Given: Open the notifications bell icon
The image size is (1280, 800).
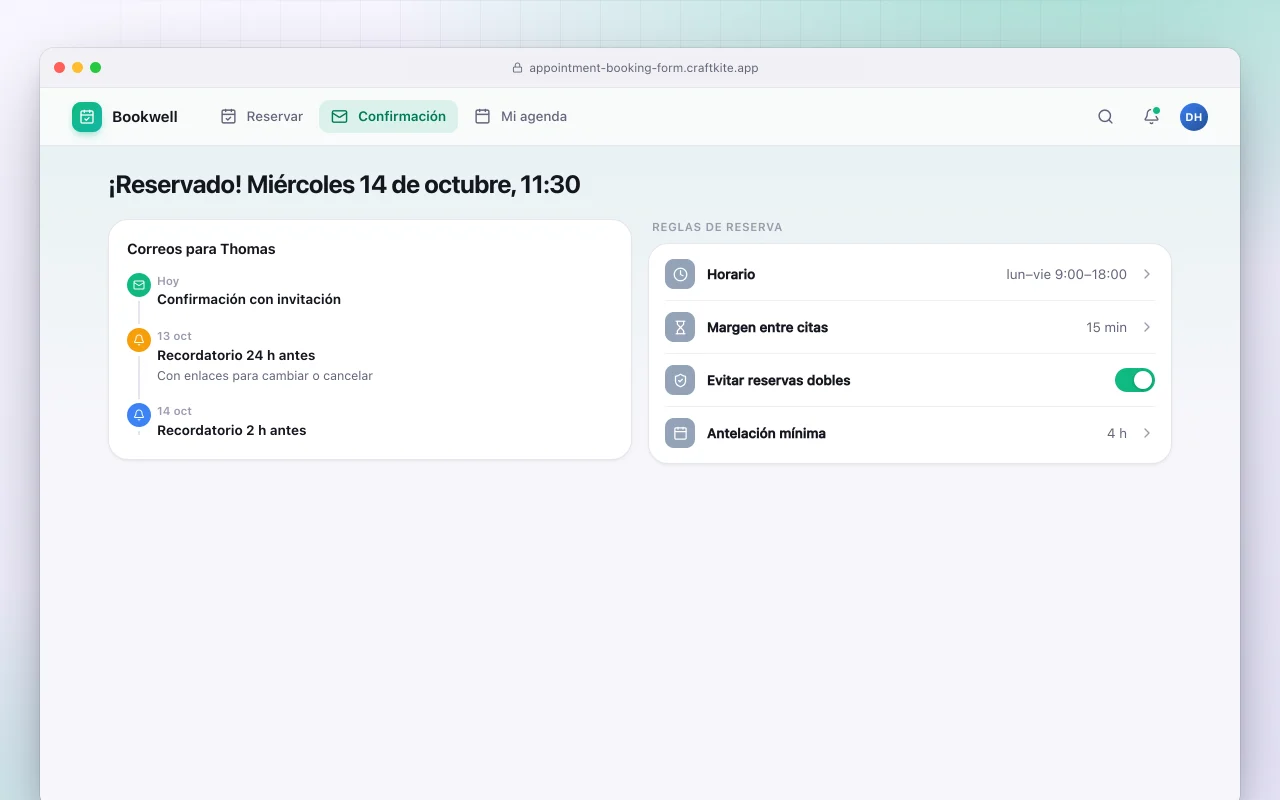Looking at the screenshot, I should pos(1151,117).
